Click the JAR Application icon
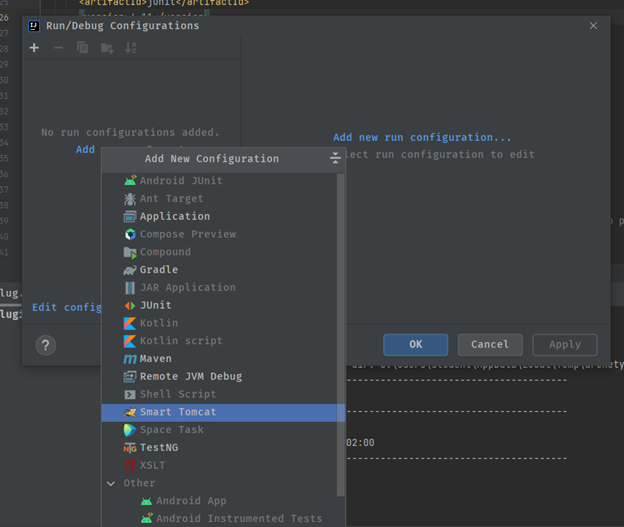The image size is (624, 527). coord(130,288)
